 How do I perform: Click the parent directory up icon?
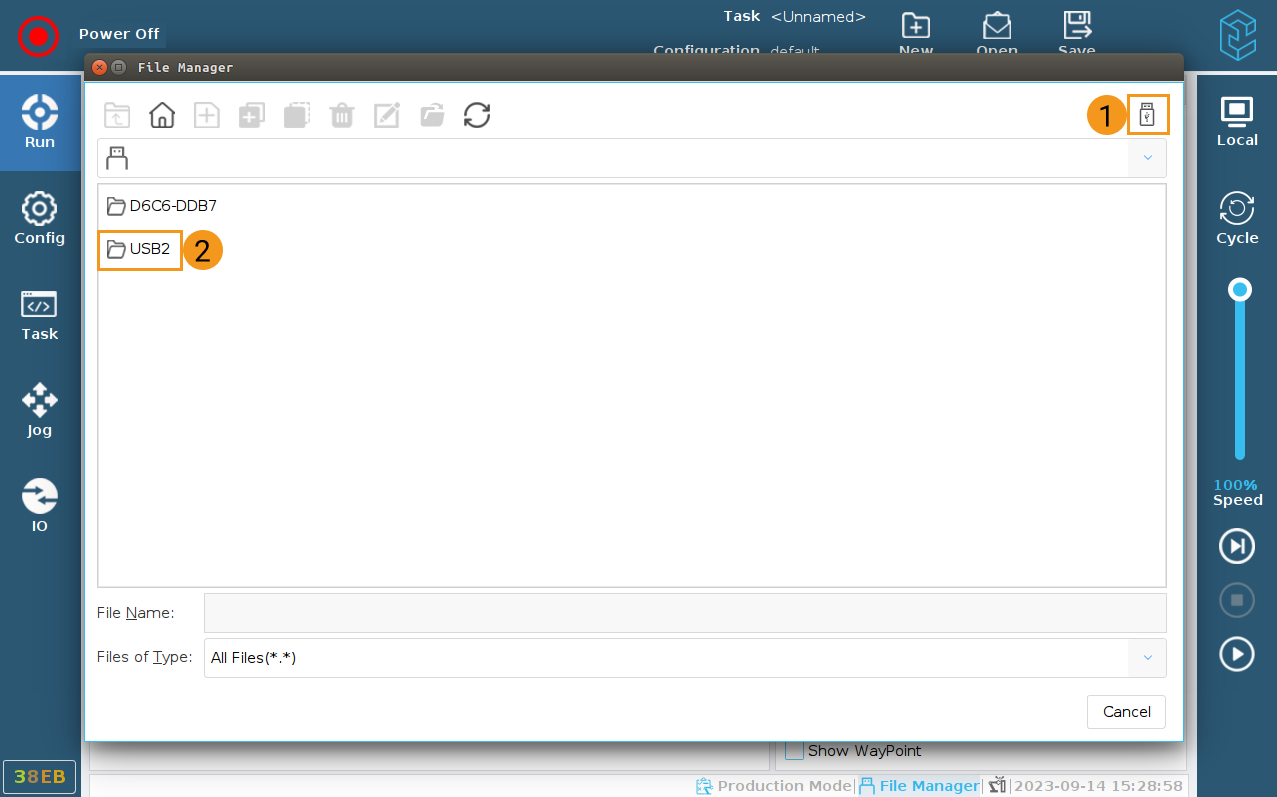pos(117,115)
